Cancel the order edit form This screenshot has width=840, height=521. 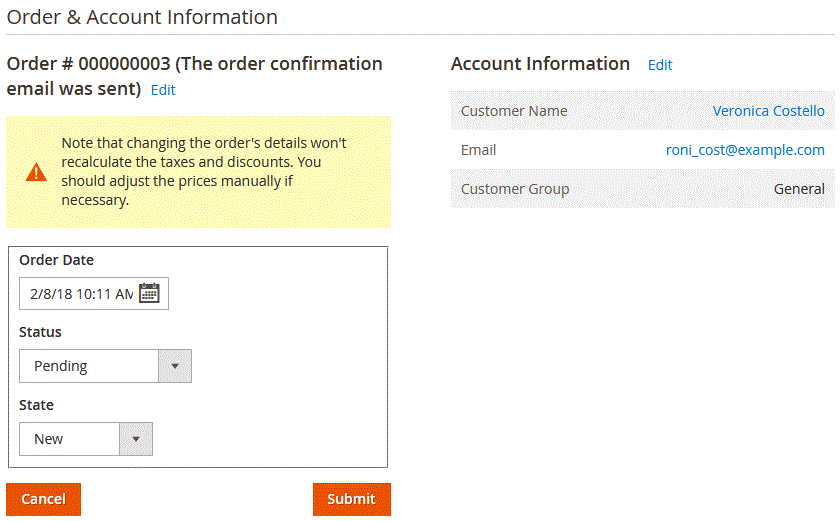coord(43,499)
